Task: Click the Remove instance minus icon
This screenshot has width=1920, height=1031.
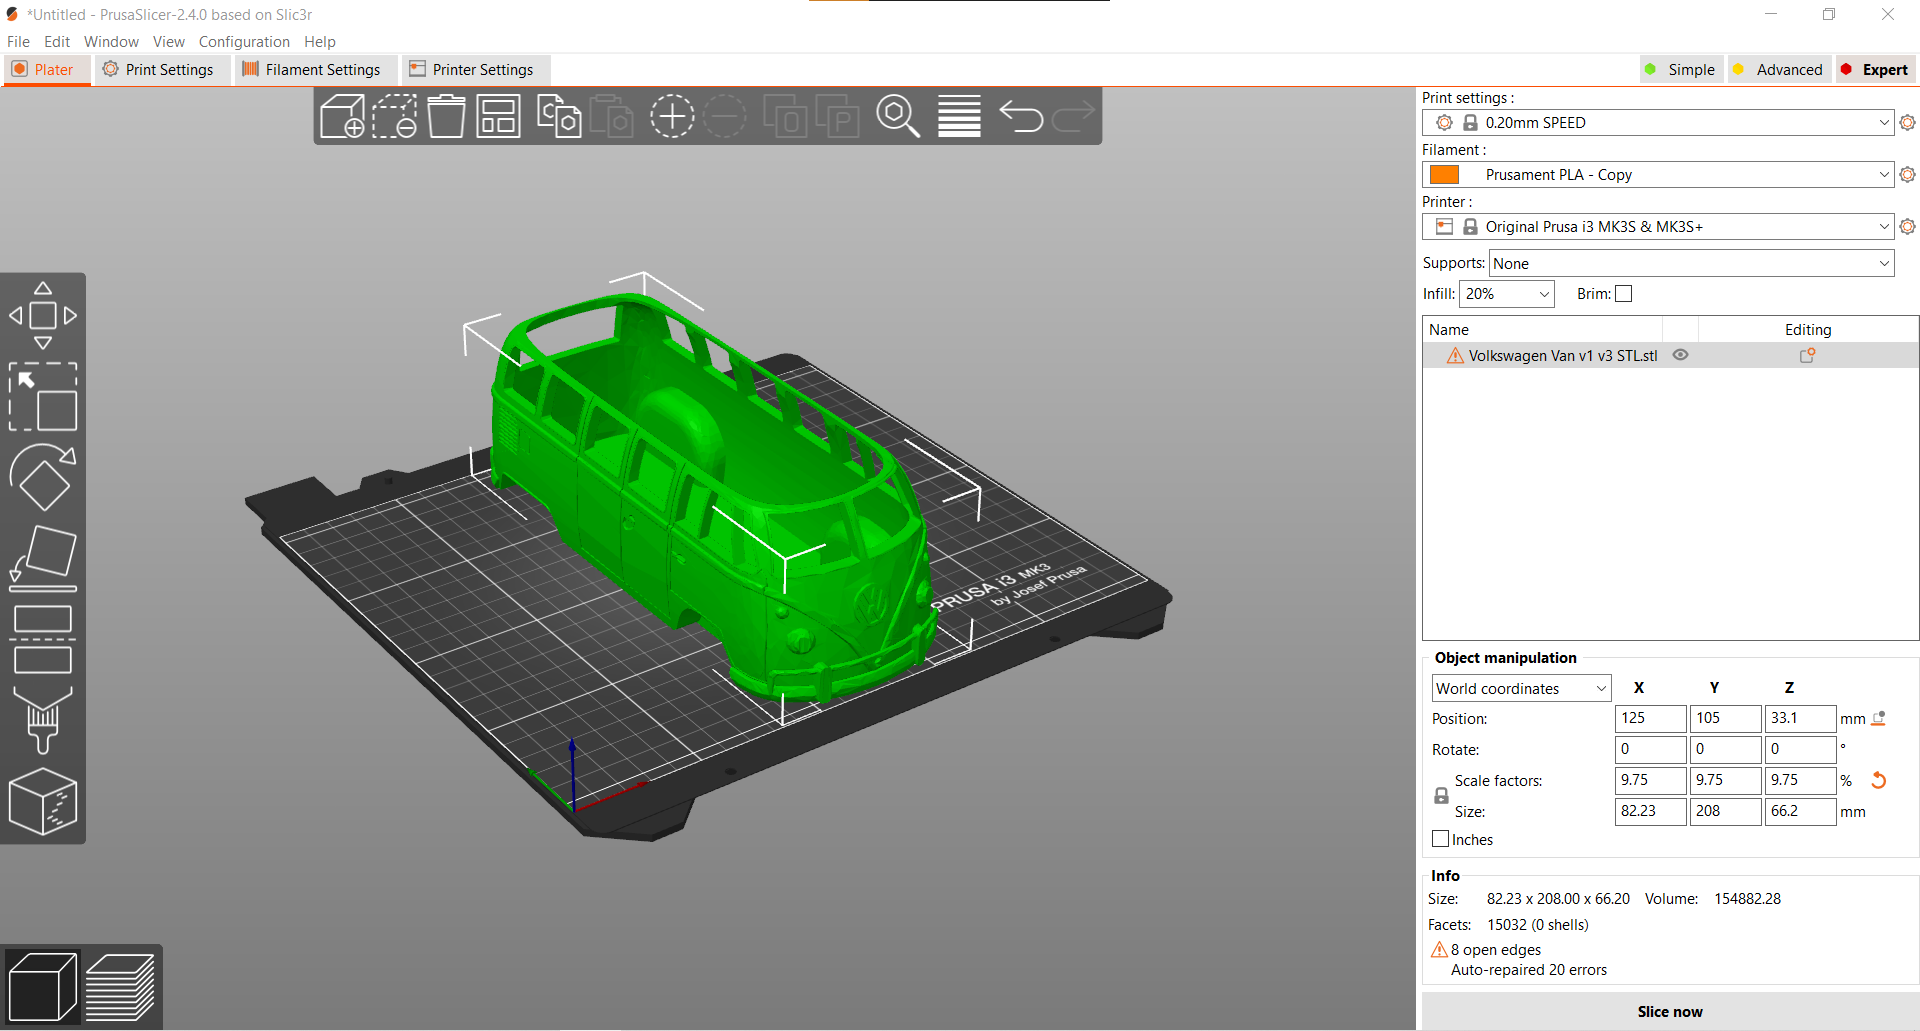Action: point(725,117)
